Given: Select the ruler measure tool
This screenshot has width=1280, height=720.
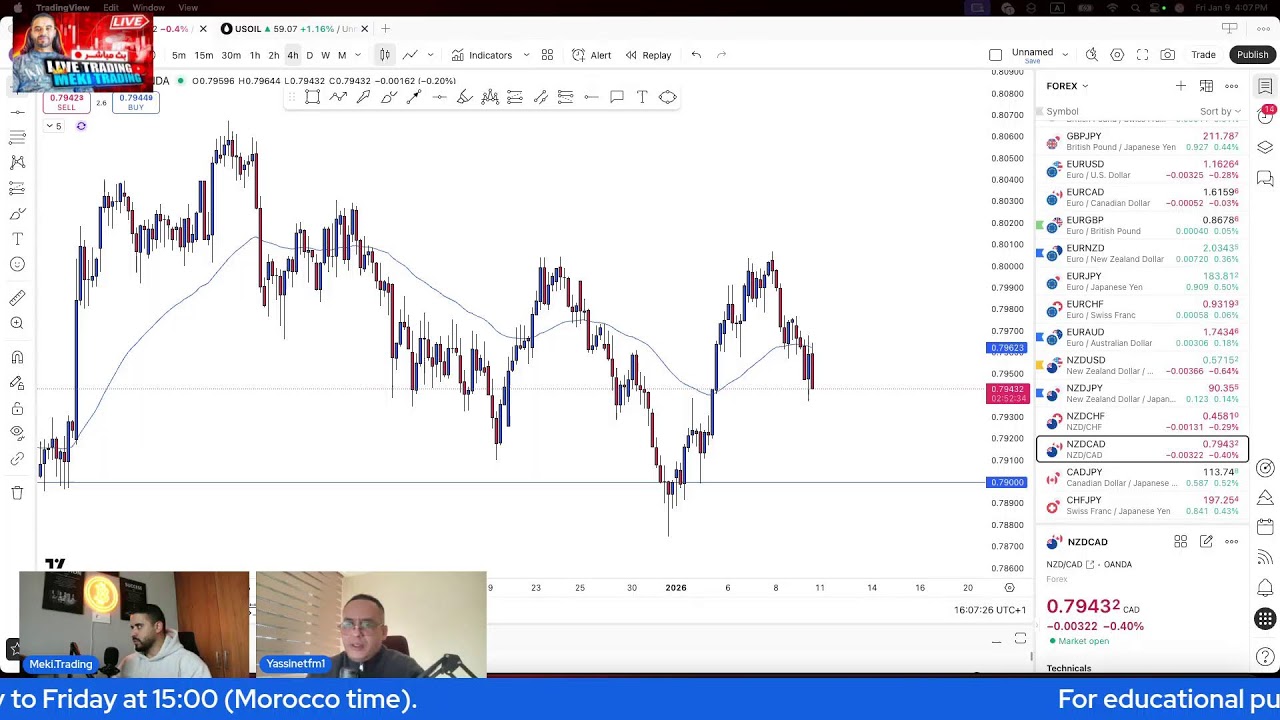Looking at the screenshot, I should click(17, 298).
